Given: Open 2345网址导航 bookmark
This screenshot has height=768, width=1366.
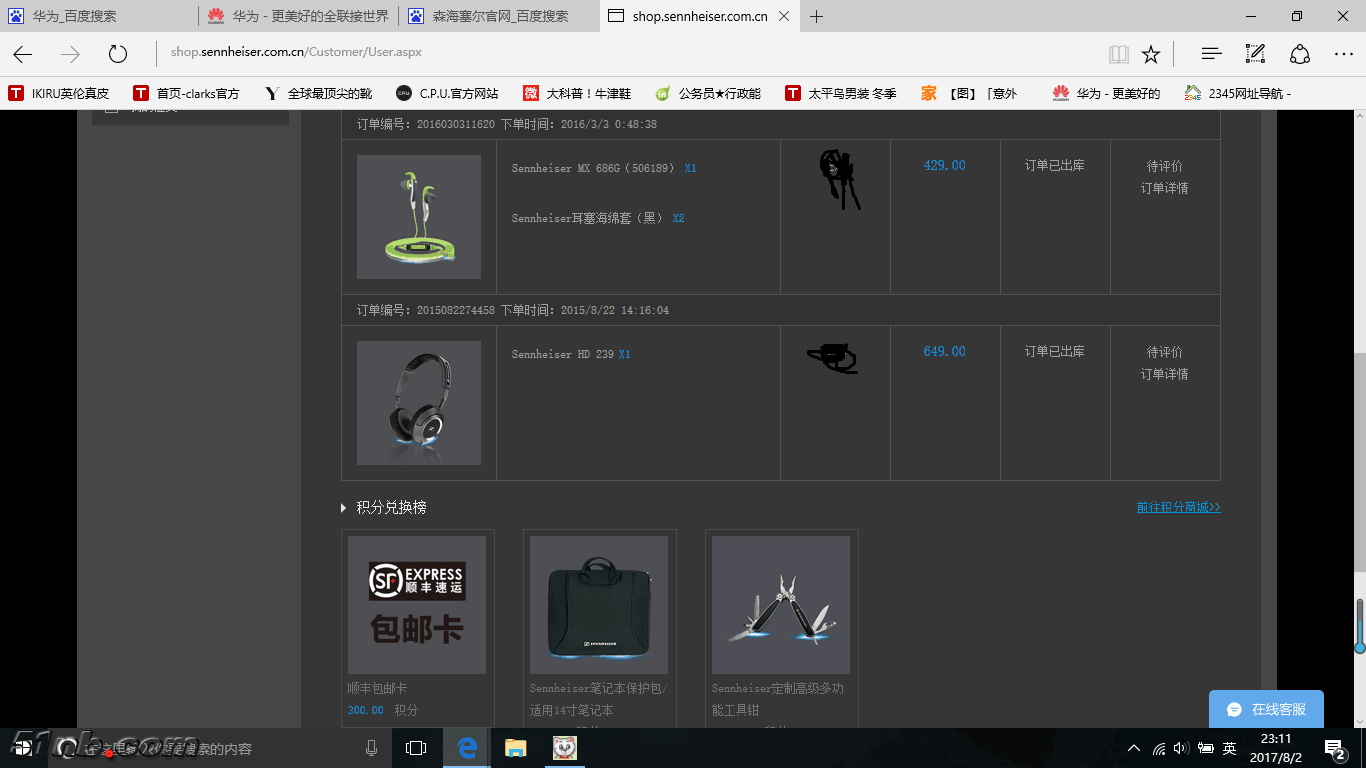Looking at the screenshot, I should click(x=1238, y=93).
